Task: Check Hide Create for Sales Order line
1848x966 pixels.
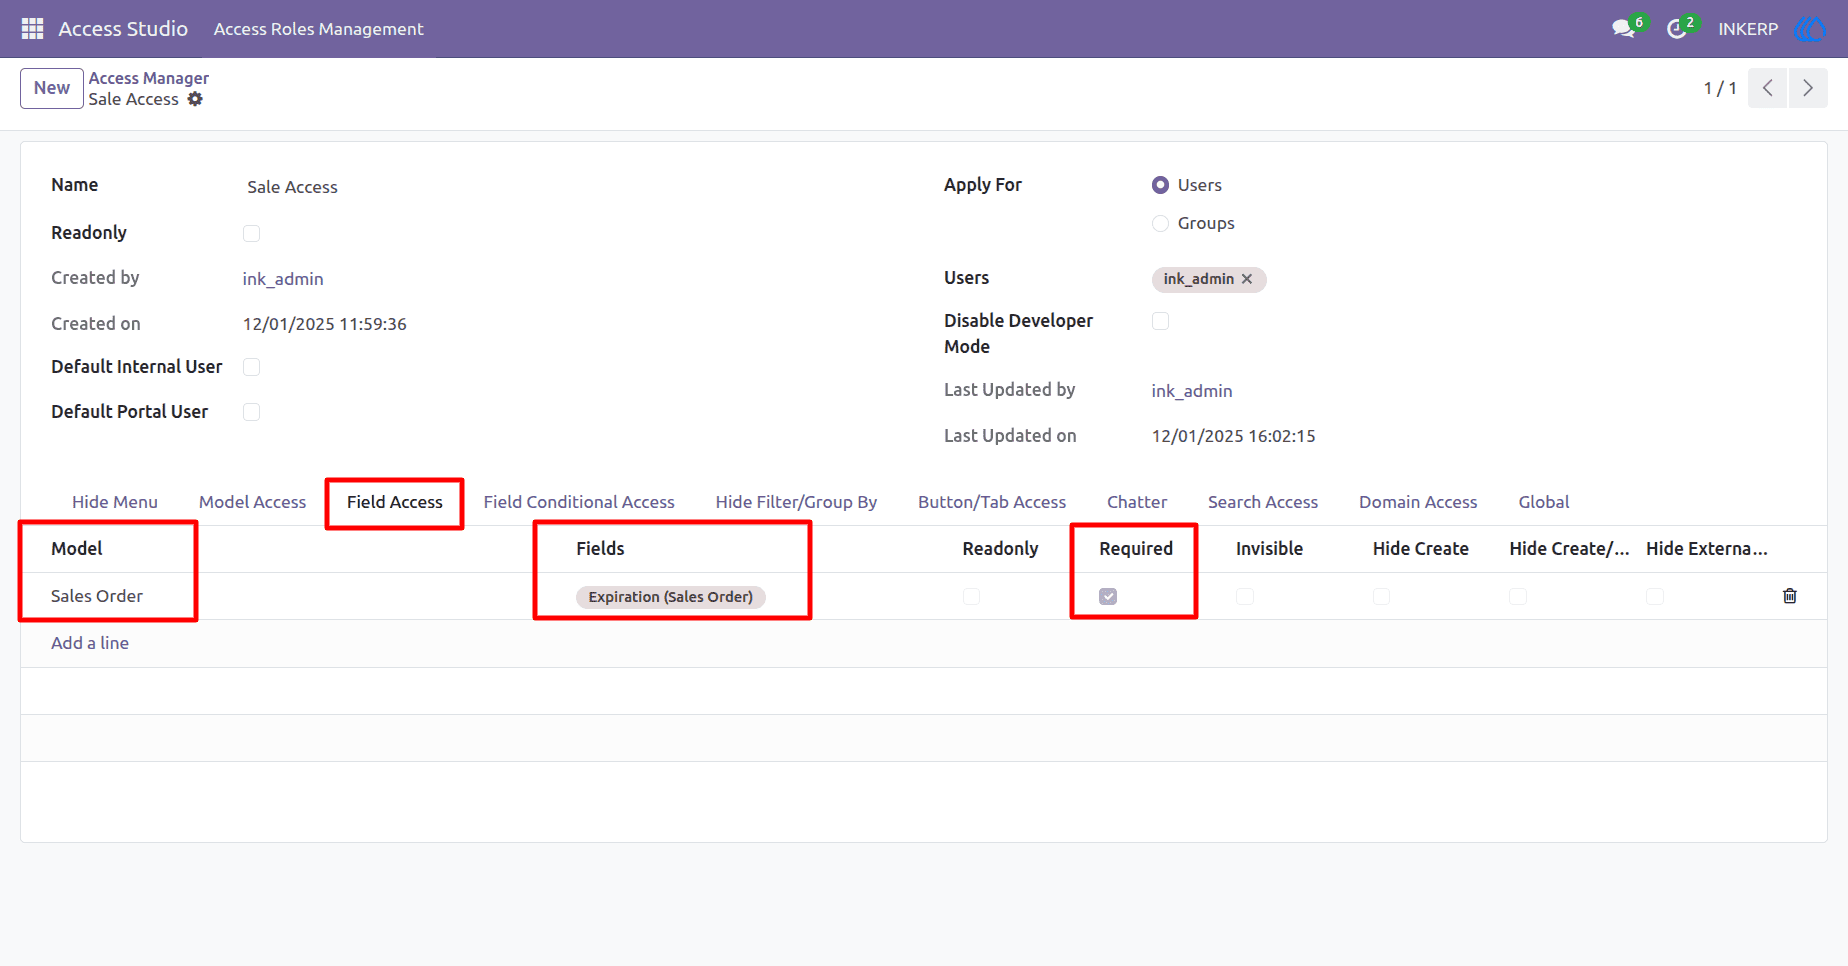Action: tap(1381, 596)
